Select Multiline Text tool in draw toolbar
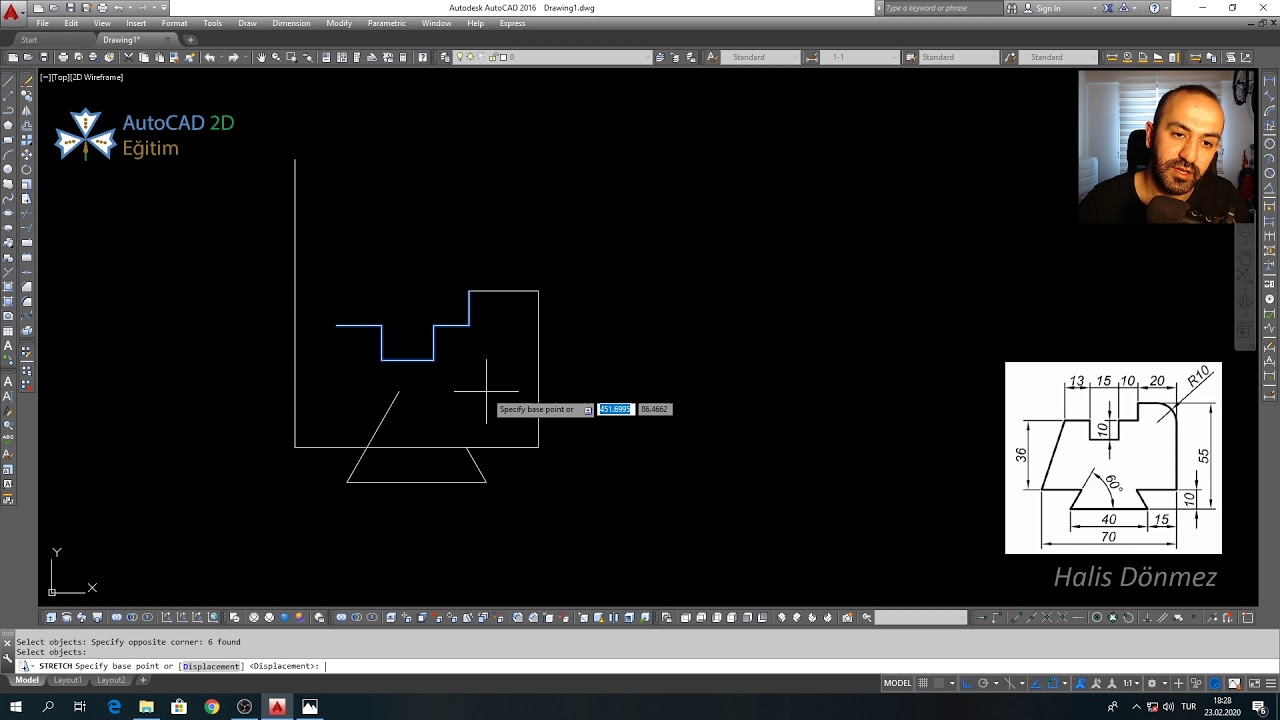The width and height of the screenshot is (1280, 720). click(x=8, y=345)
